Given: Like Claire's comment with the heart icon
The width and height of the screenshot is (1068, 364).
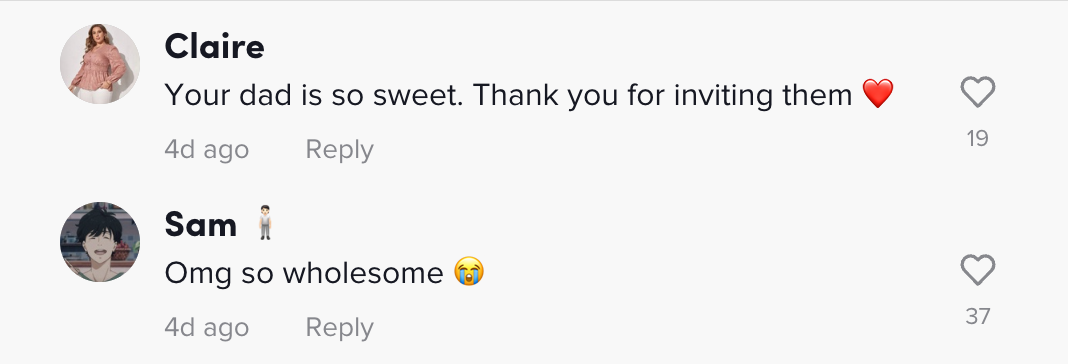Looking at the screenshot, I should (x=977, y=93).
